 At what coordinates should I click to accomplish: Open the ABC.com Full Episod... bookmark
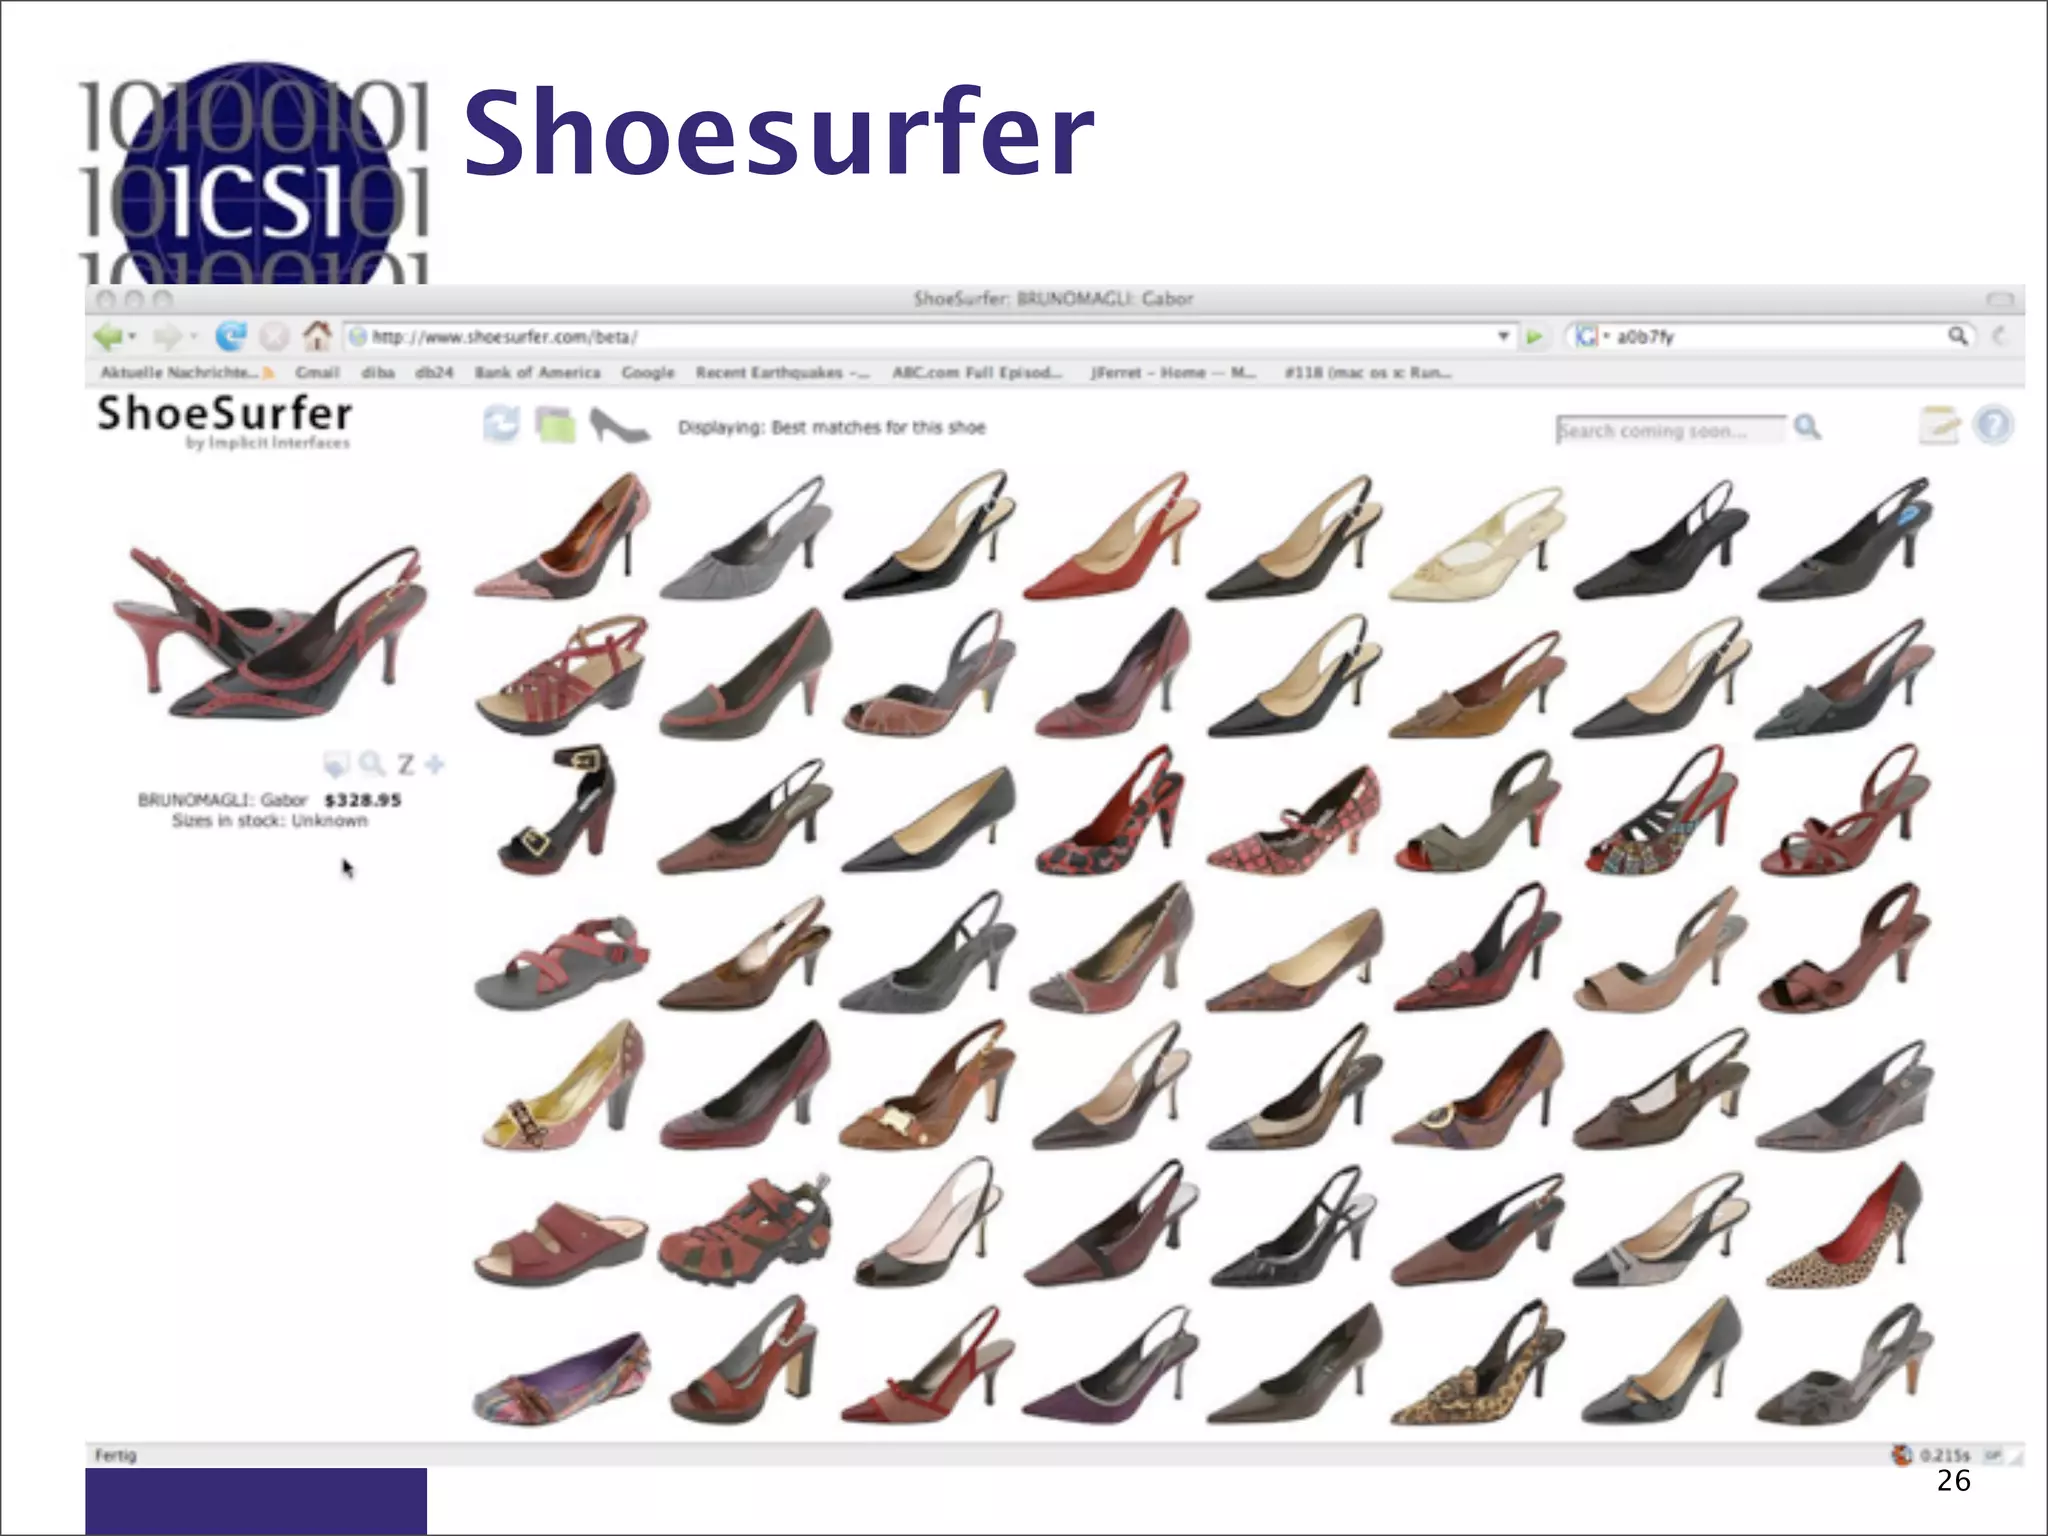click(977, 373)
